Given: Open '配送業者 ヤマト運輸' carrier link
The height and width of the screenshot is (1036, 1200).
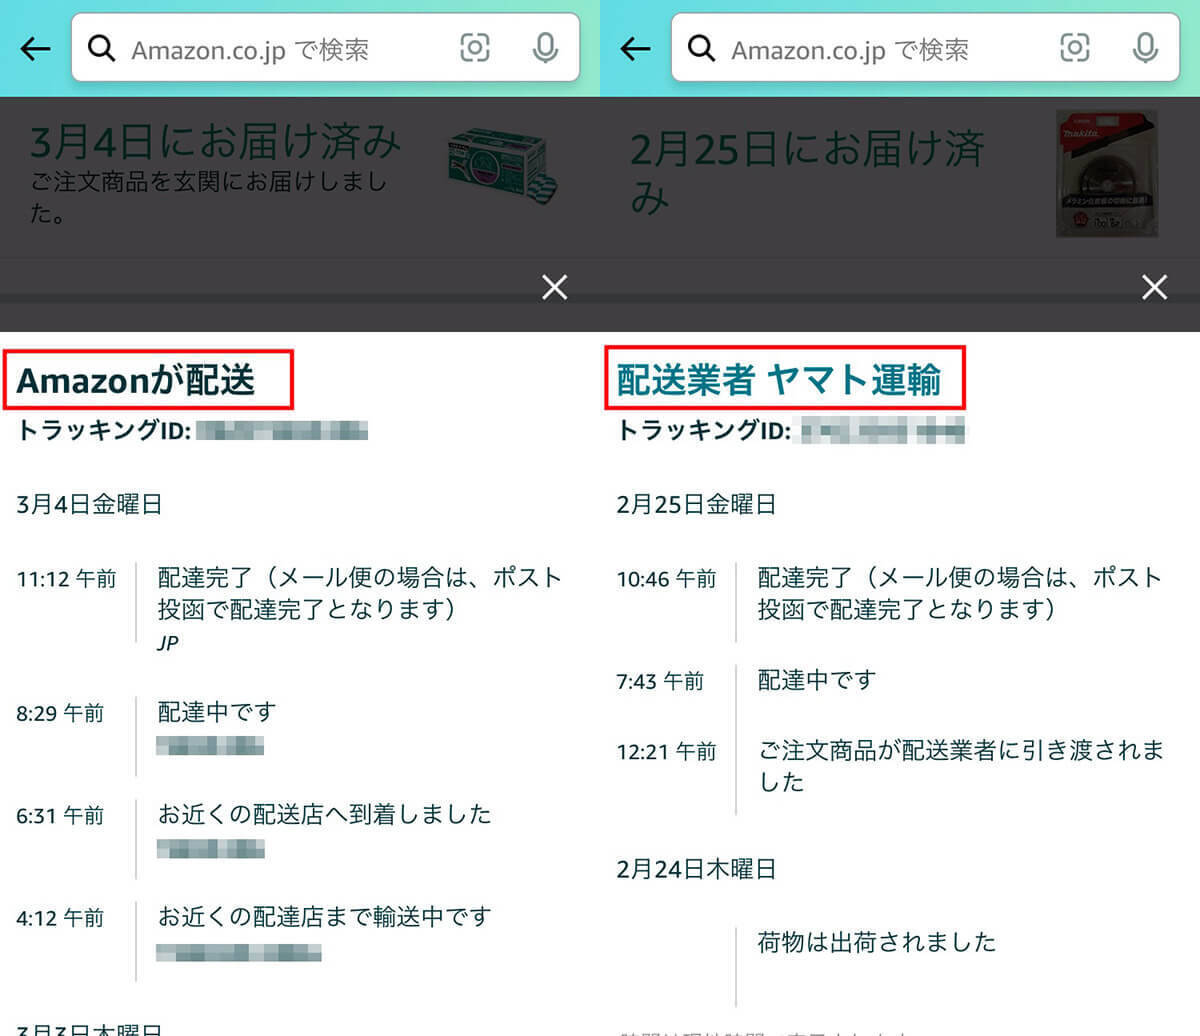Looking at the screenshot, I should pyautogui.click(x=779, y=380).
